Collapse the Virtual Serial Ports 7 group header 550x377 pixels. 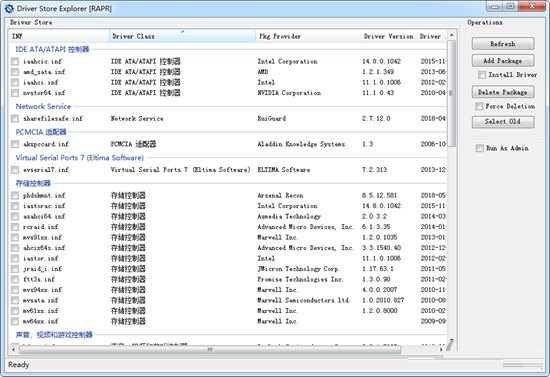tap(80, 157)
